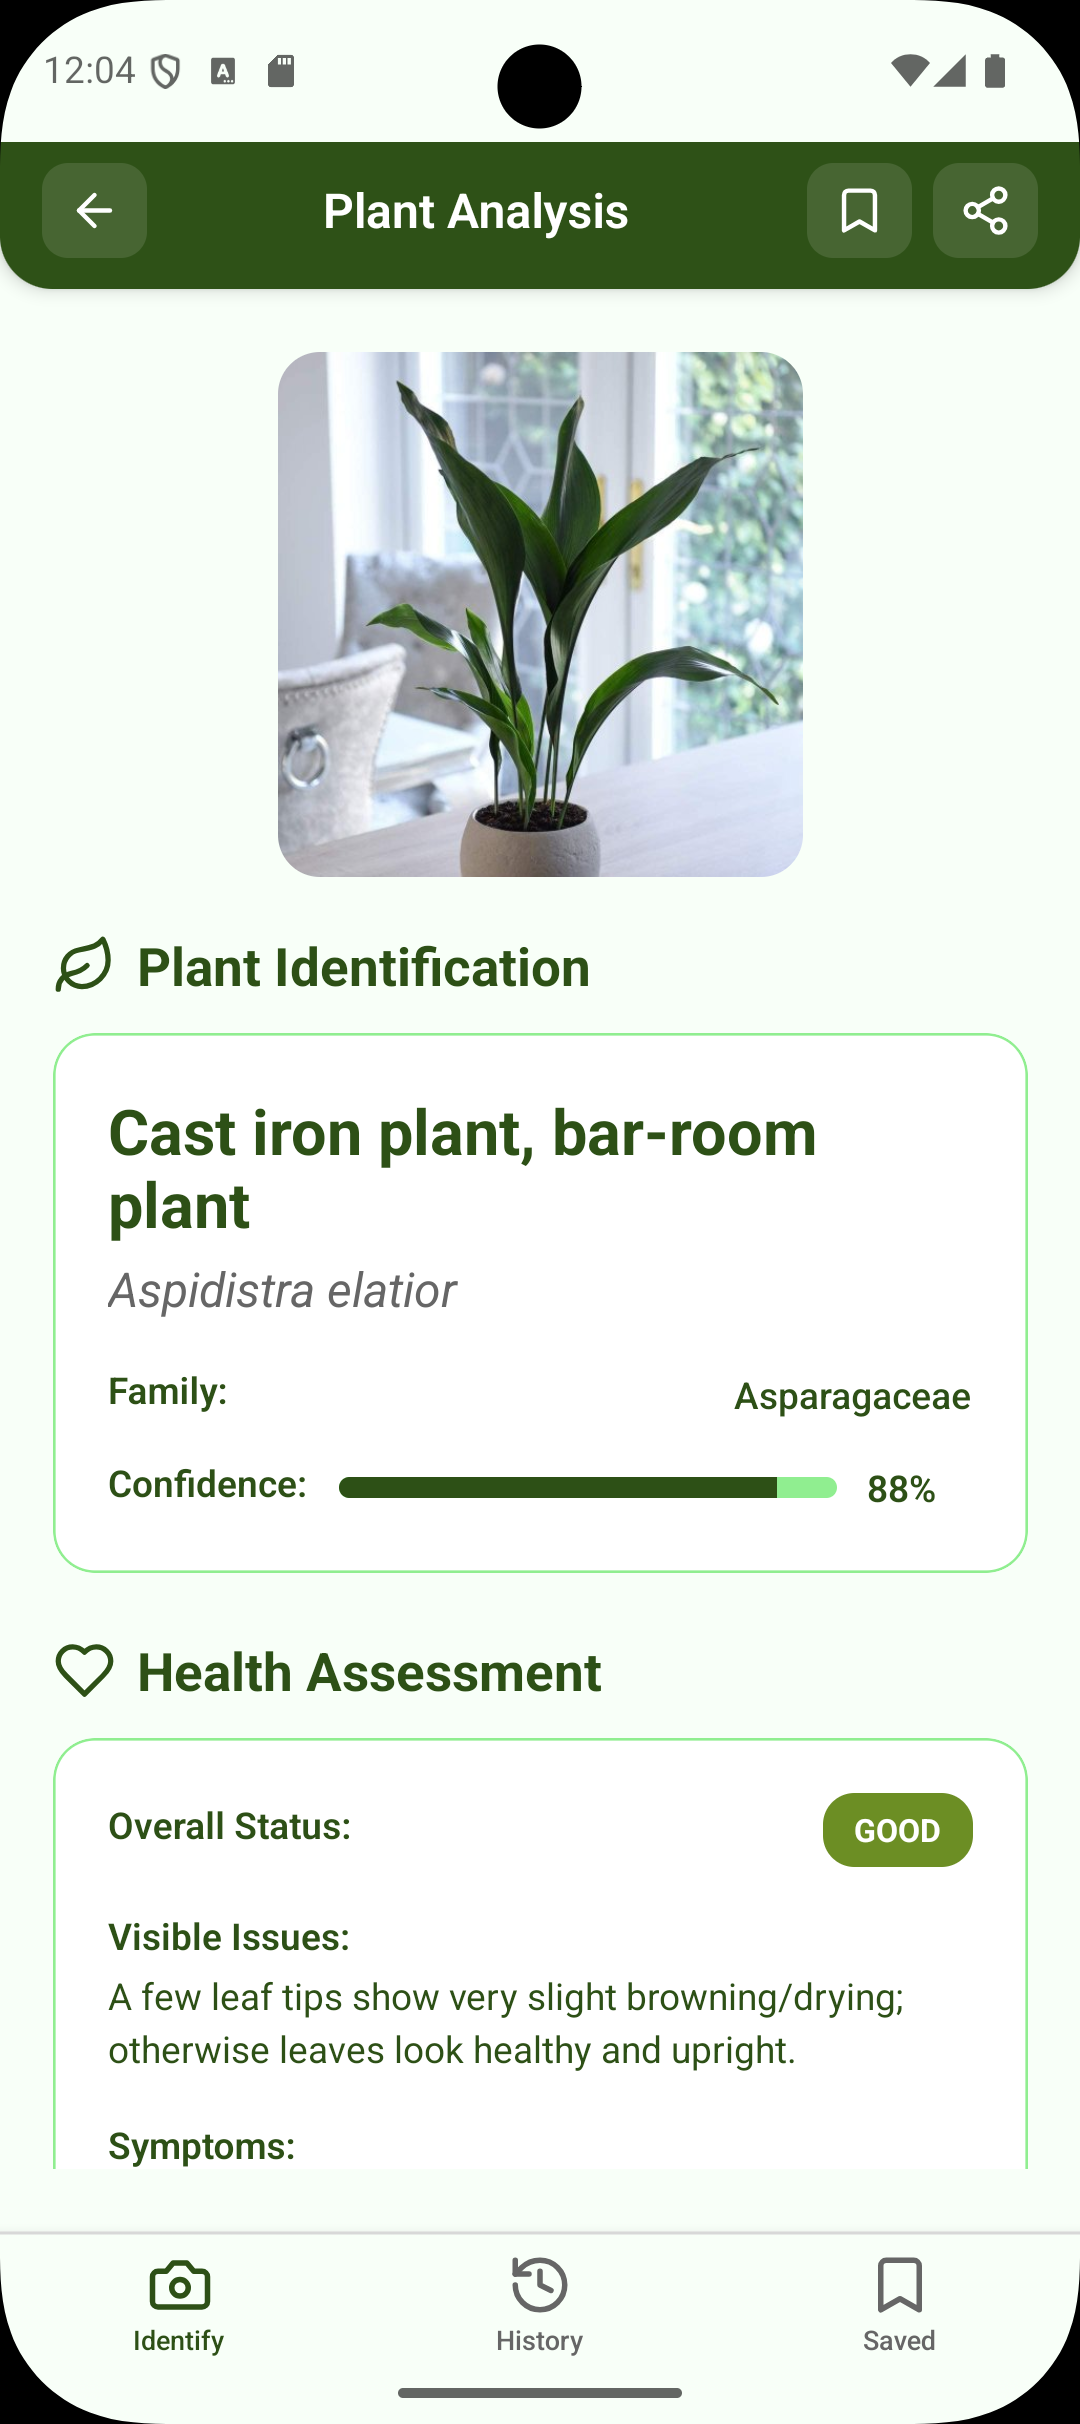Tap the Asparagaceae family value

(852, 1396)
